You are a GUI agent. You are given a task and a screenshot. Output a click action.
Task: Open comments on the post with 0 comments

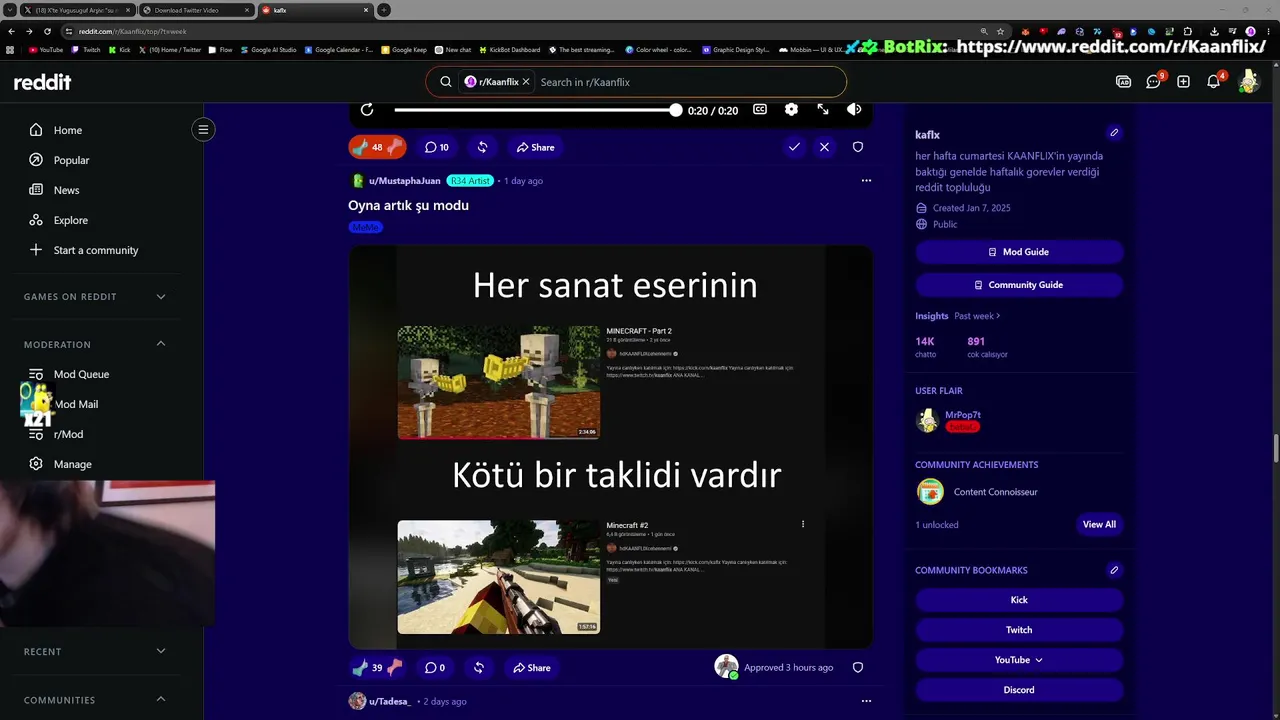pos(434,667)
